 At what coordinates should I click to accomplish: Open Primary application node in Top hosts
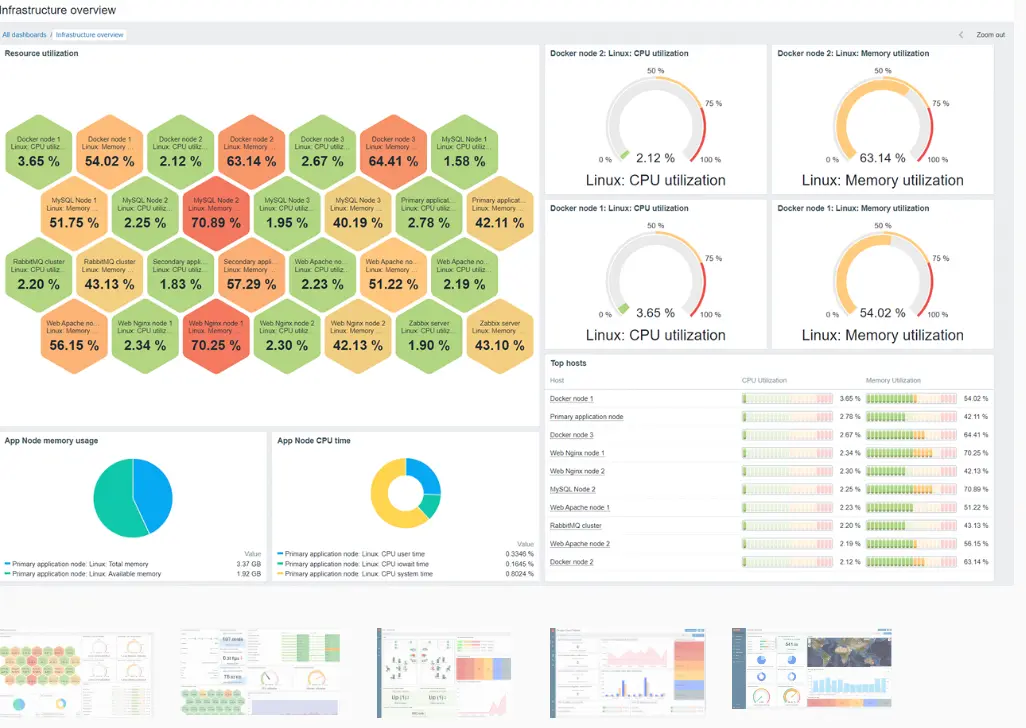pyautogui.click(x=586, y=417)
